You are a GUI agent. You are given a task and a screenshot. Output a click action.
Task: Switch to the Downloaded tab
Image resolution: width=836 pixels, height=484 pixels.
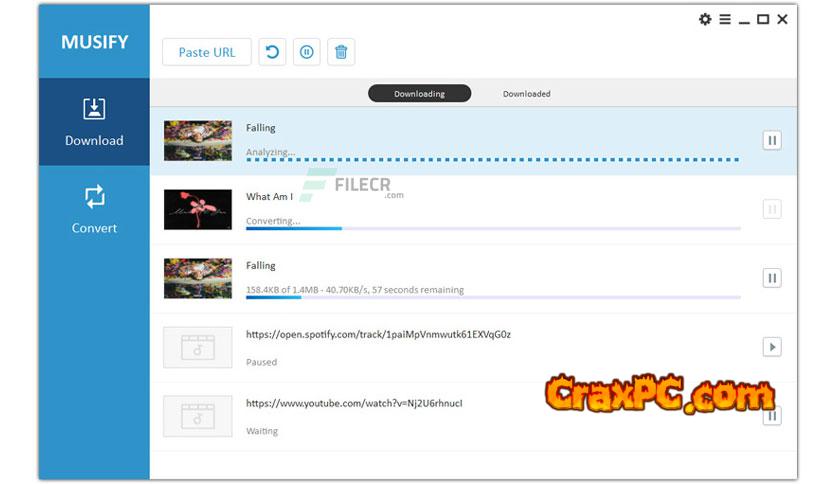[526, 94]
